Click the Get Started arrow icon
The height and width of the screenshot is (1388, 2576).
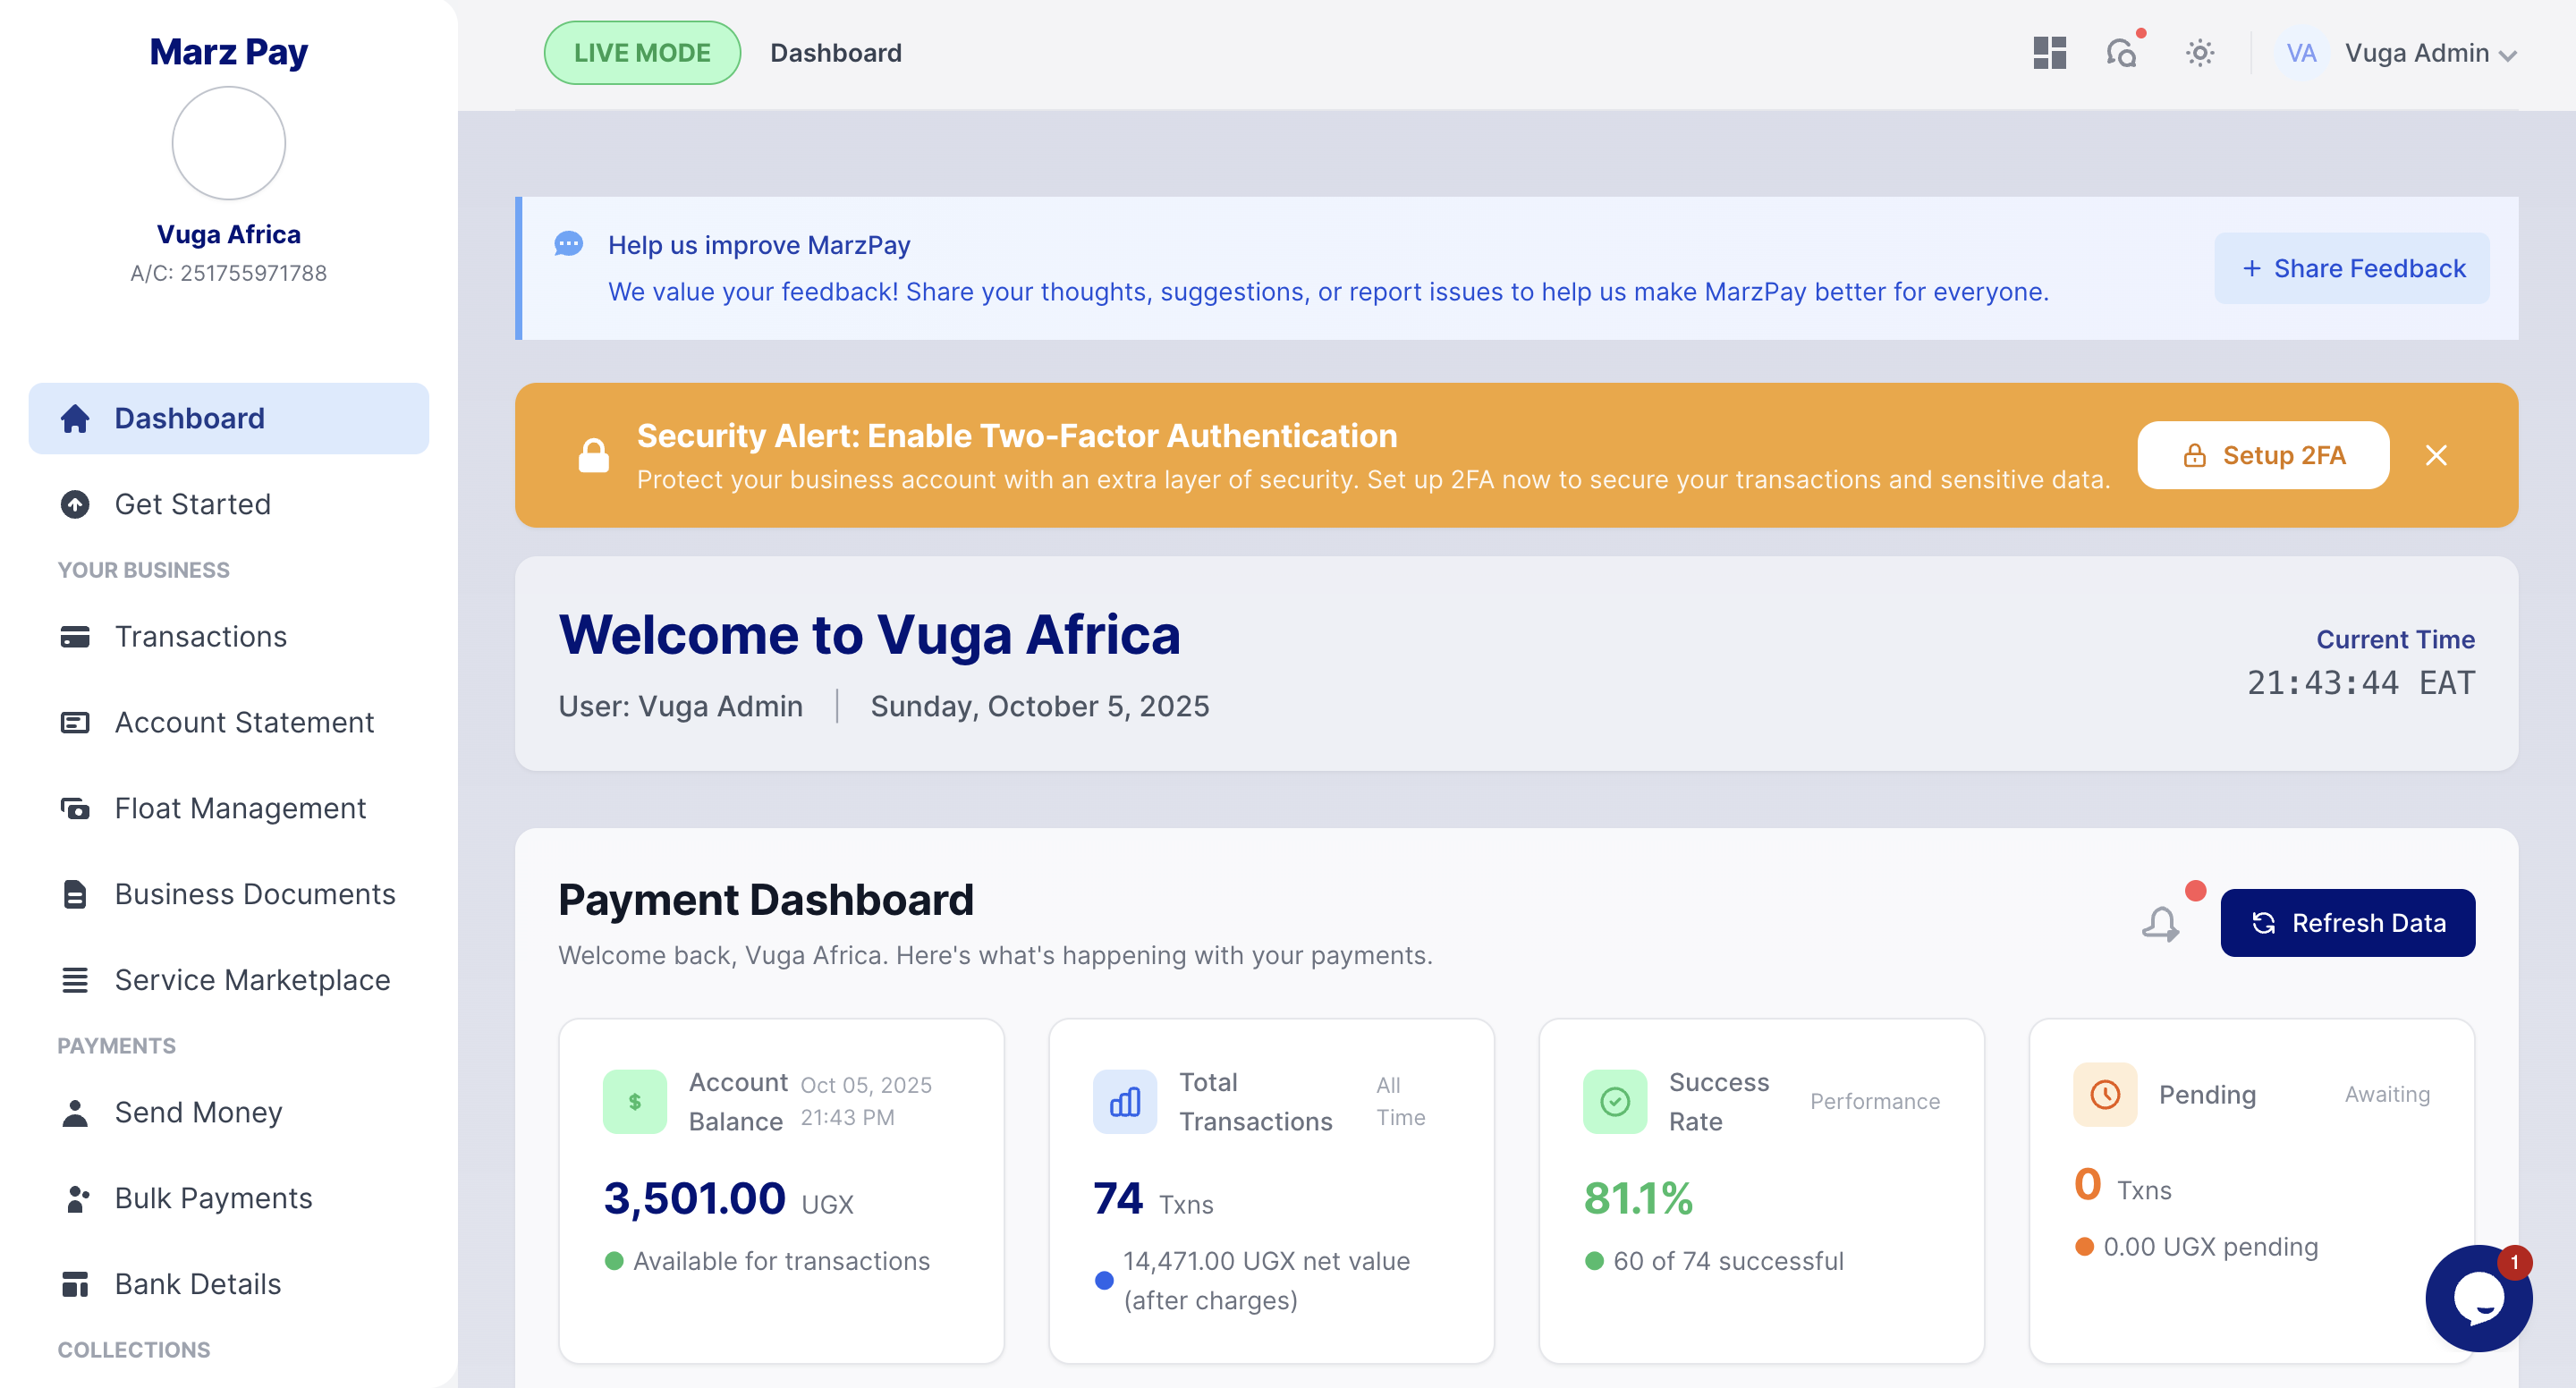click(x=75, y=504)
